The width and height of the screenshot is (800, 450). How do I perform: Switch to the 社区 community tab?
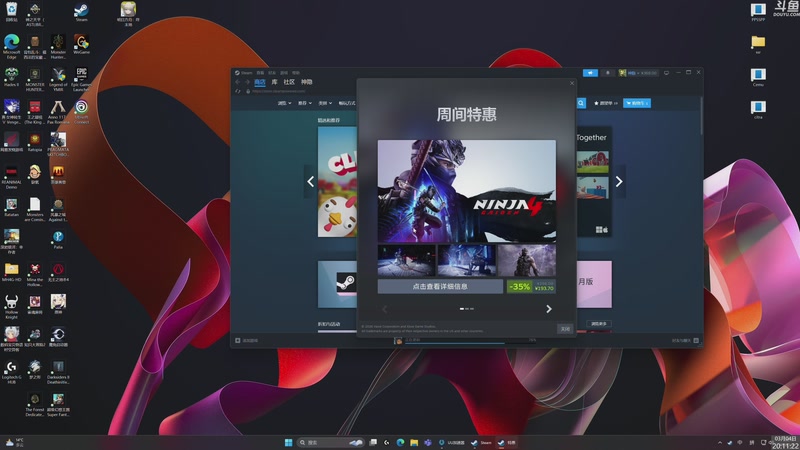(289, 82)
